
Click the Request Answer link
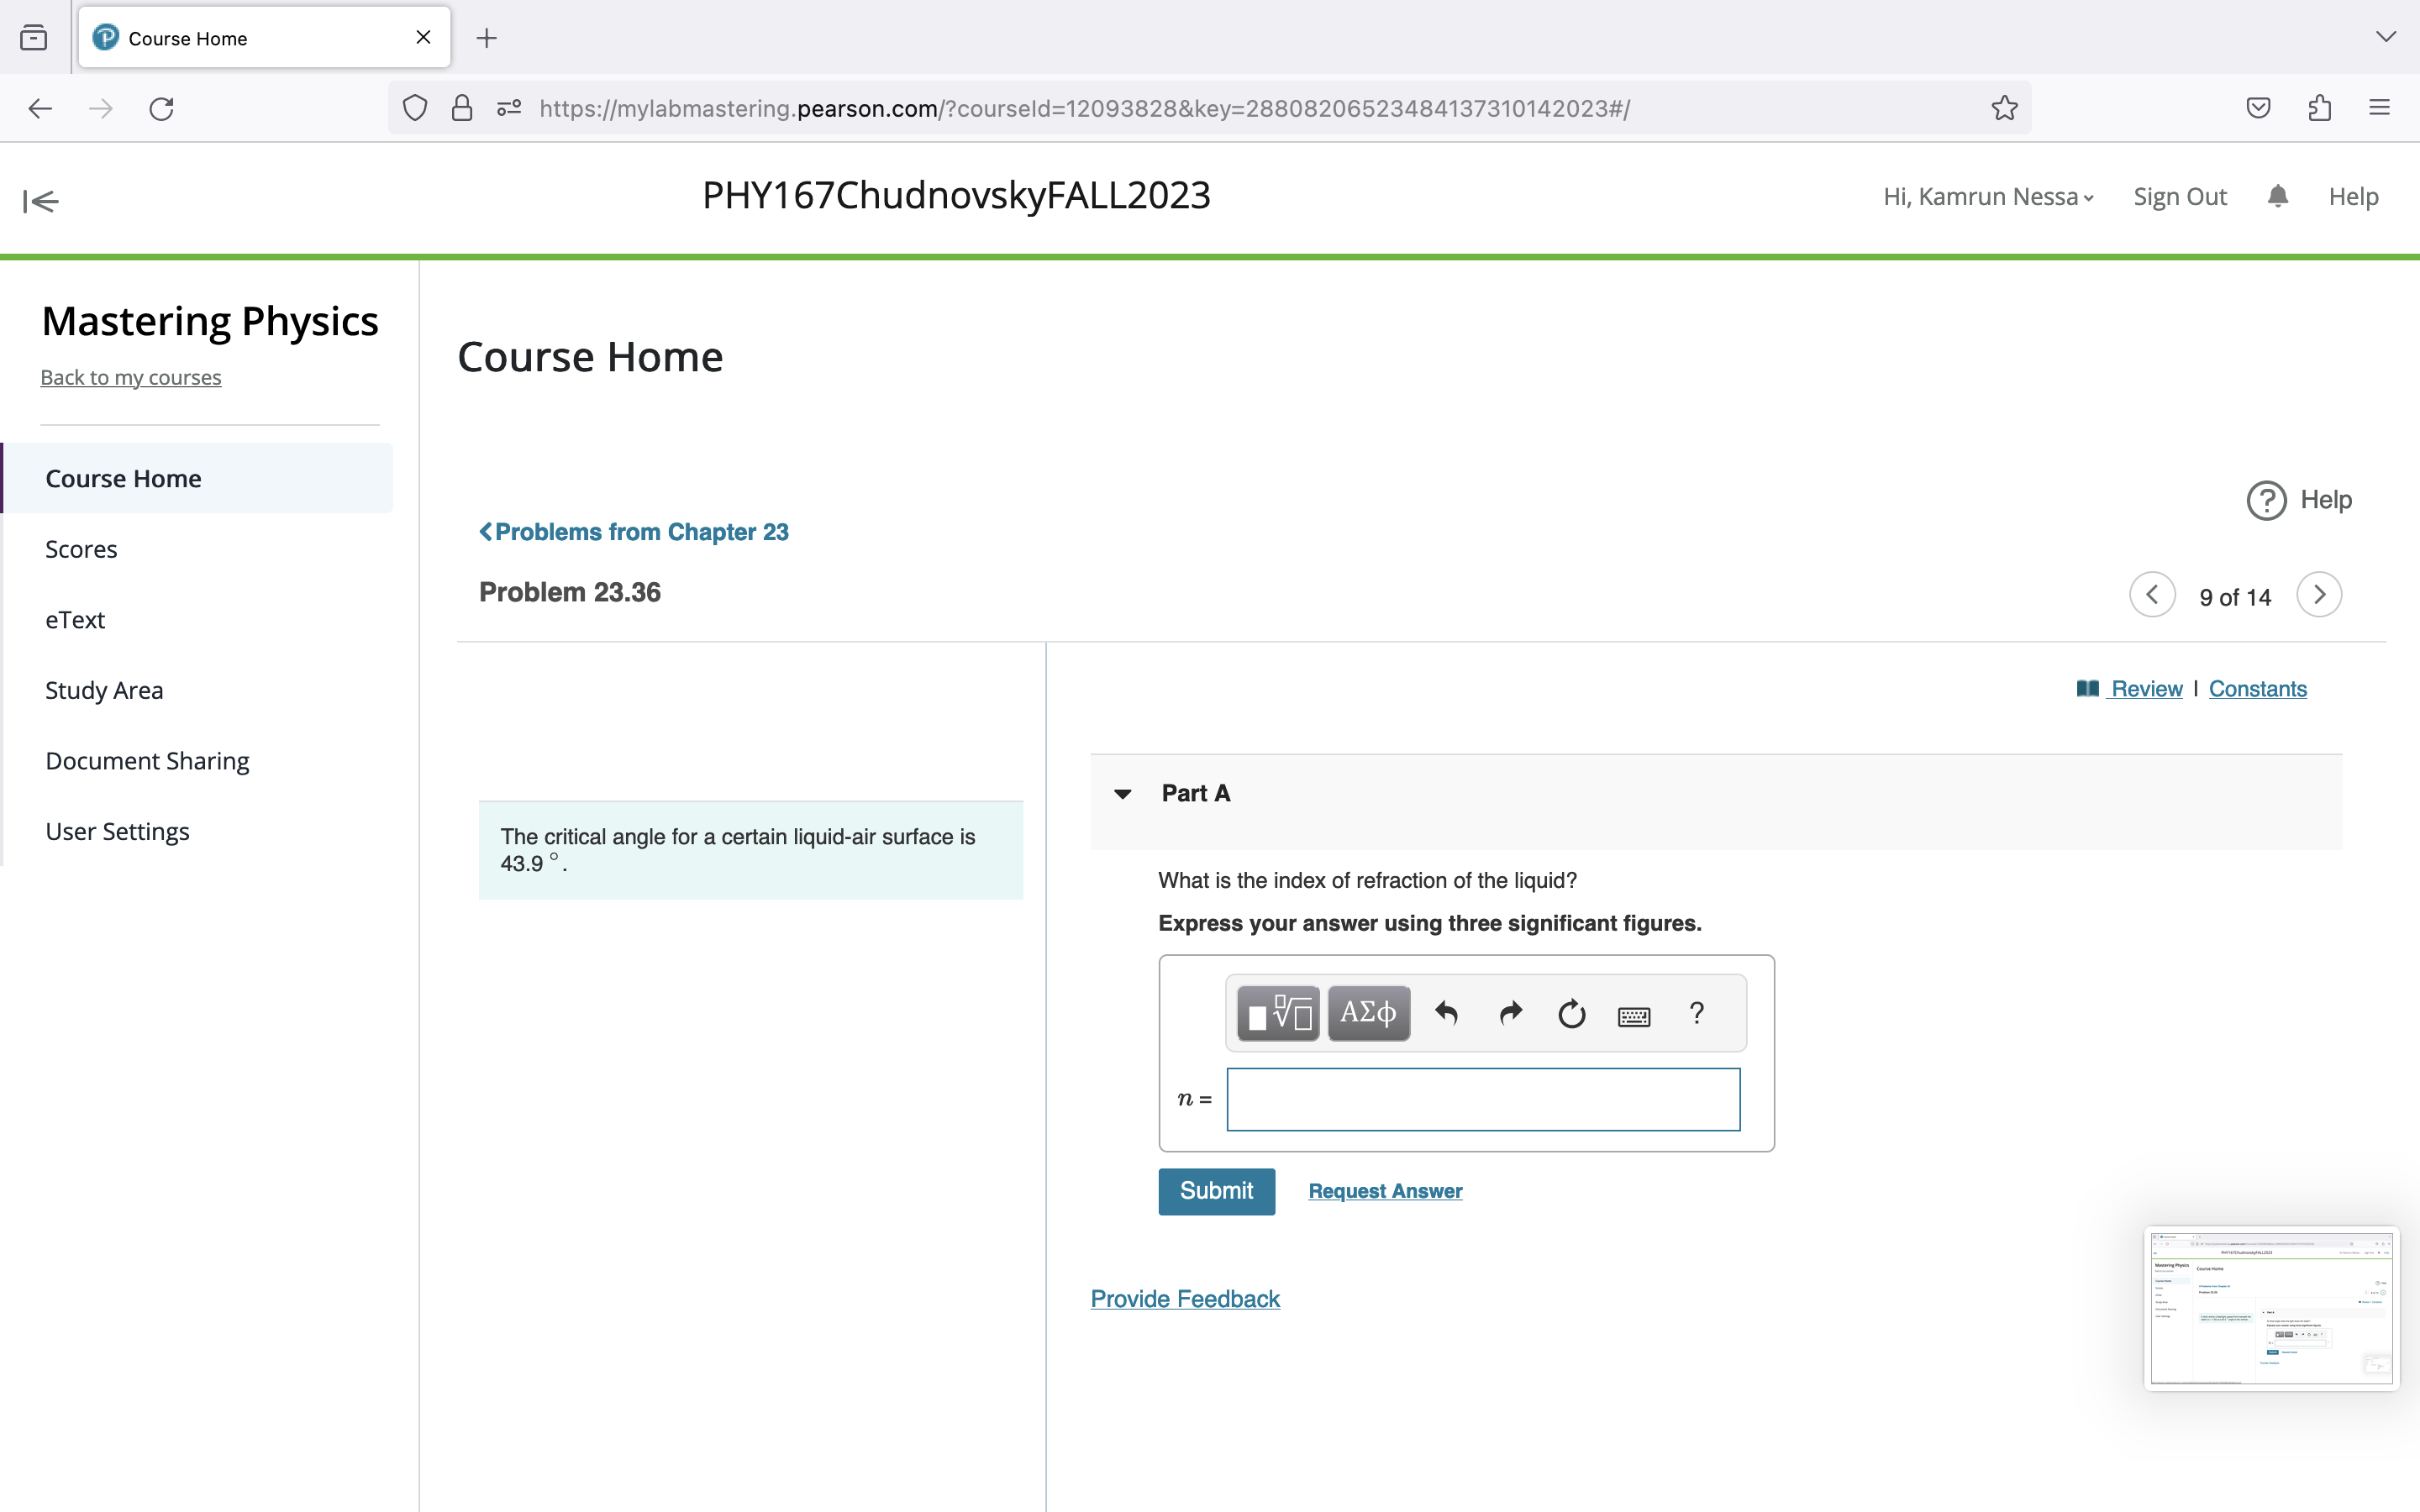pyautogui.click(x=1384, y=1191)
